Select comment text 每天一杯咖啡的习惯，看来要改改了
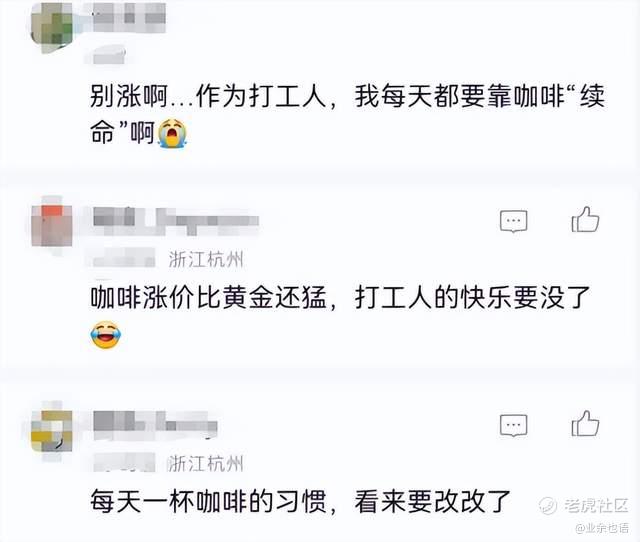Image resolution: width=640 pixels, height=542 pixels. (x=300, y=502)
